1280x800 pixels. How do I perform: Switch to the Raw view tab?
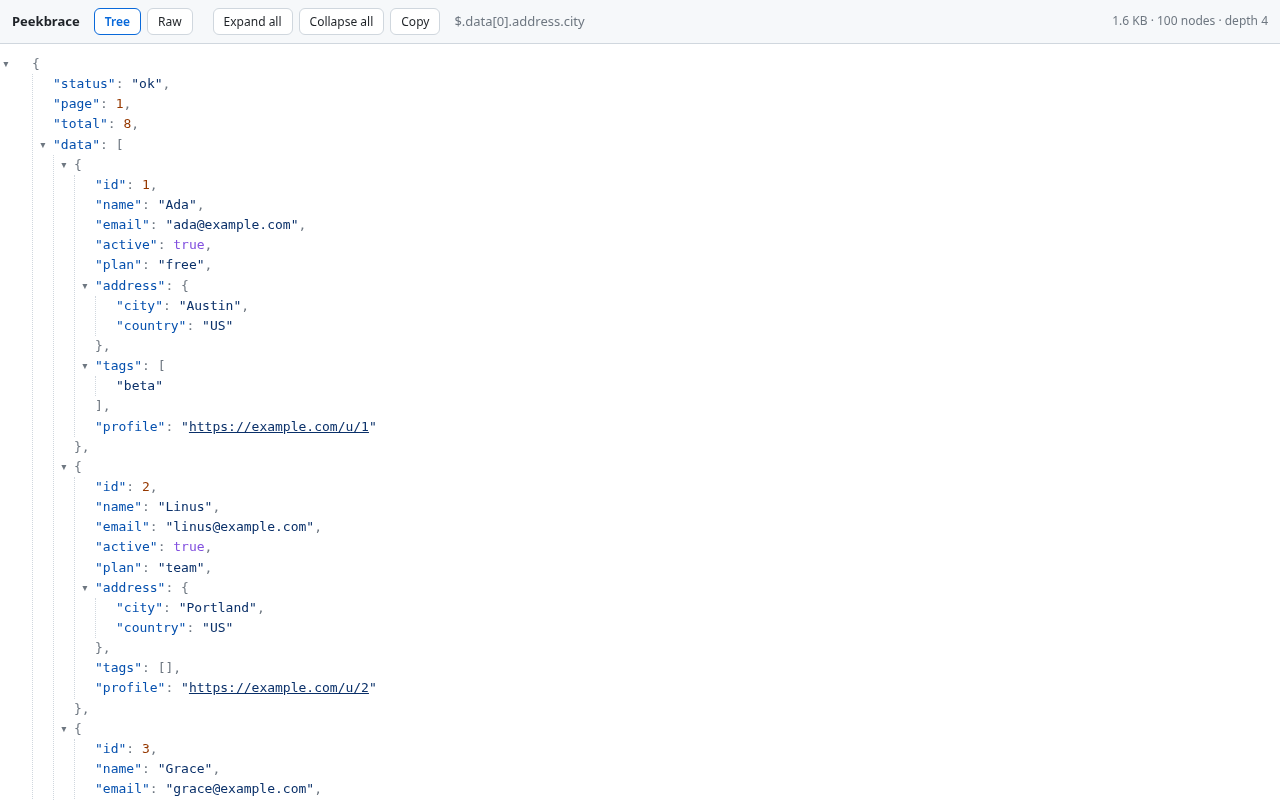170,22
